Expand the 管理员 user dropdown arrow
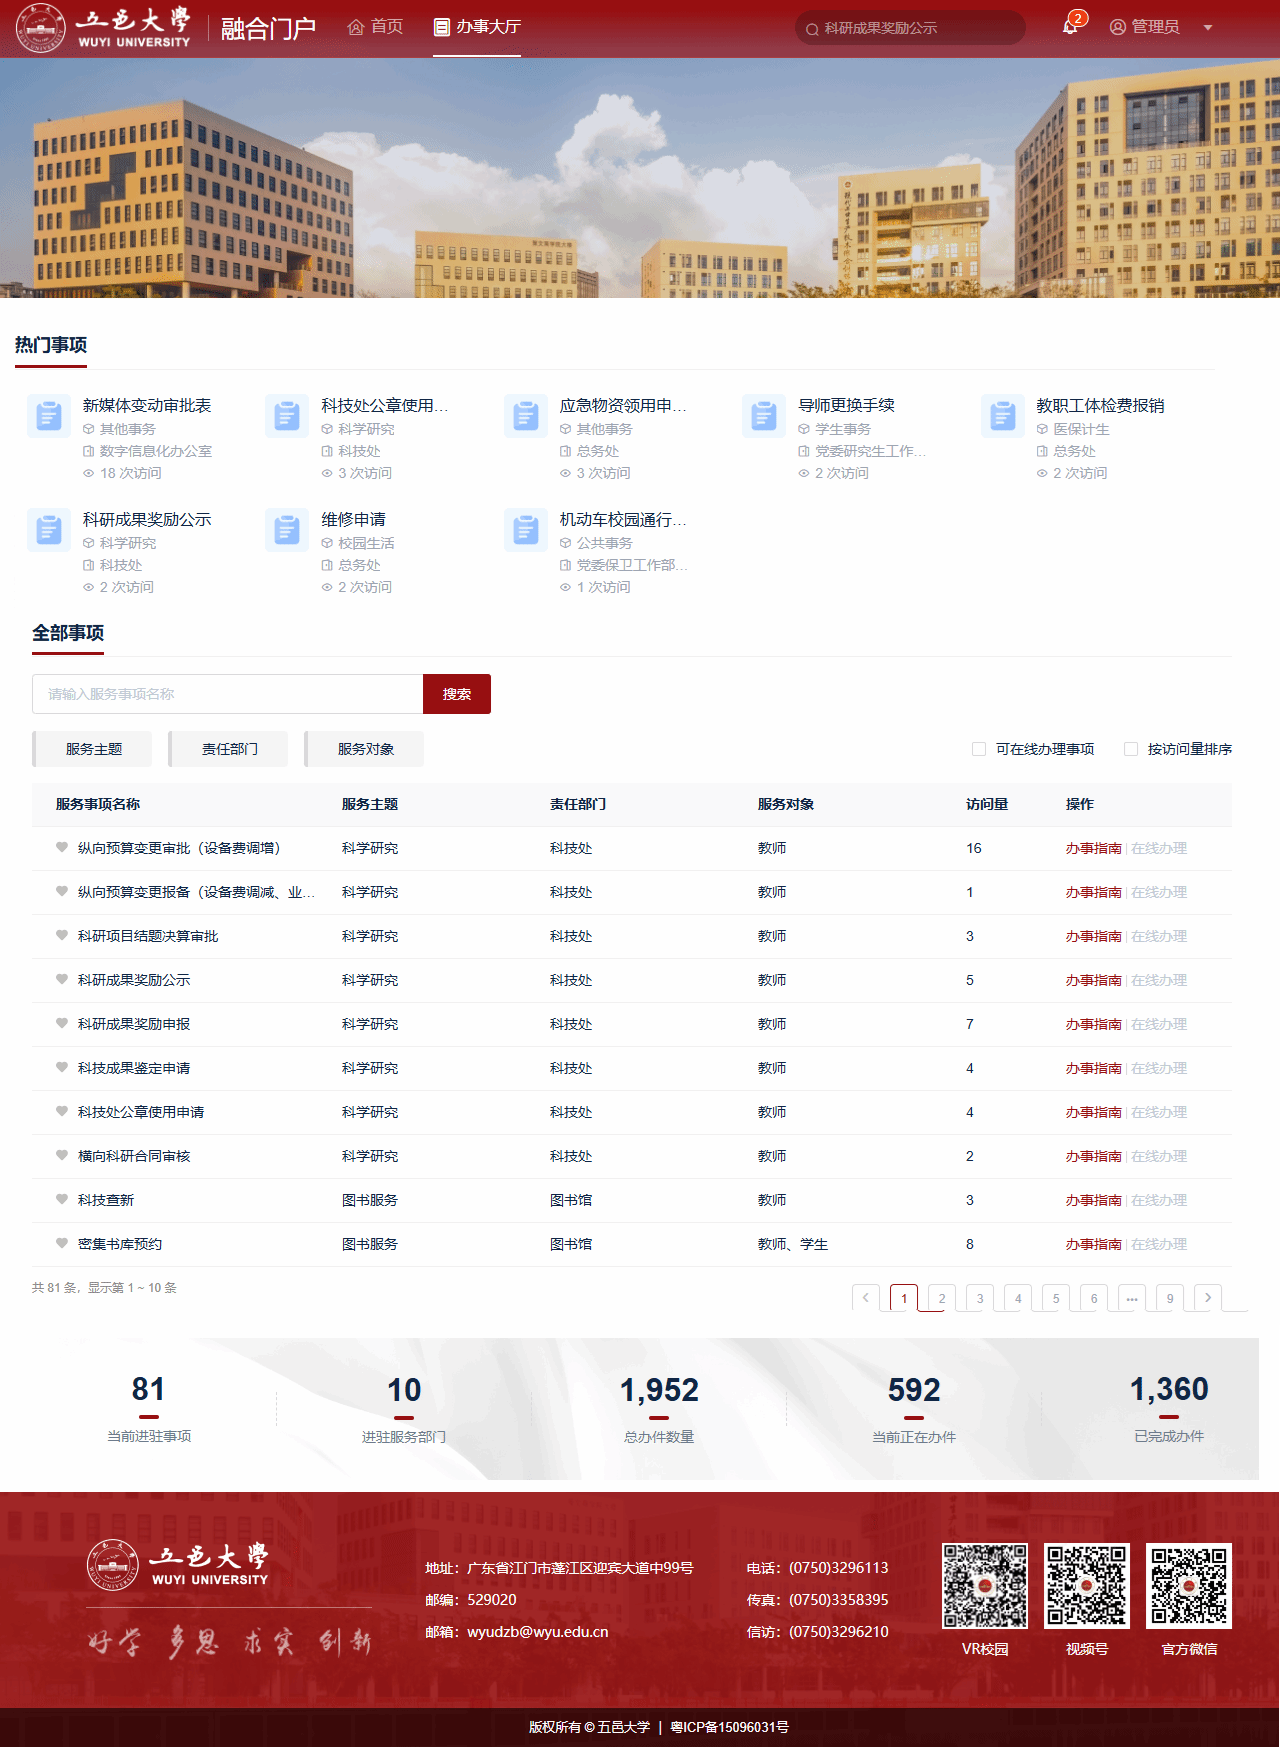The height and width of the screenshot is (1749, 1280). click(1208, 28)
